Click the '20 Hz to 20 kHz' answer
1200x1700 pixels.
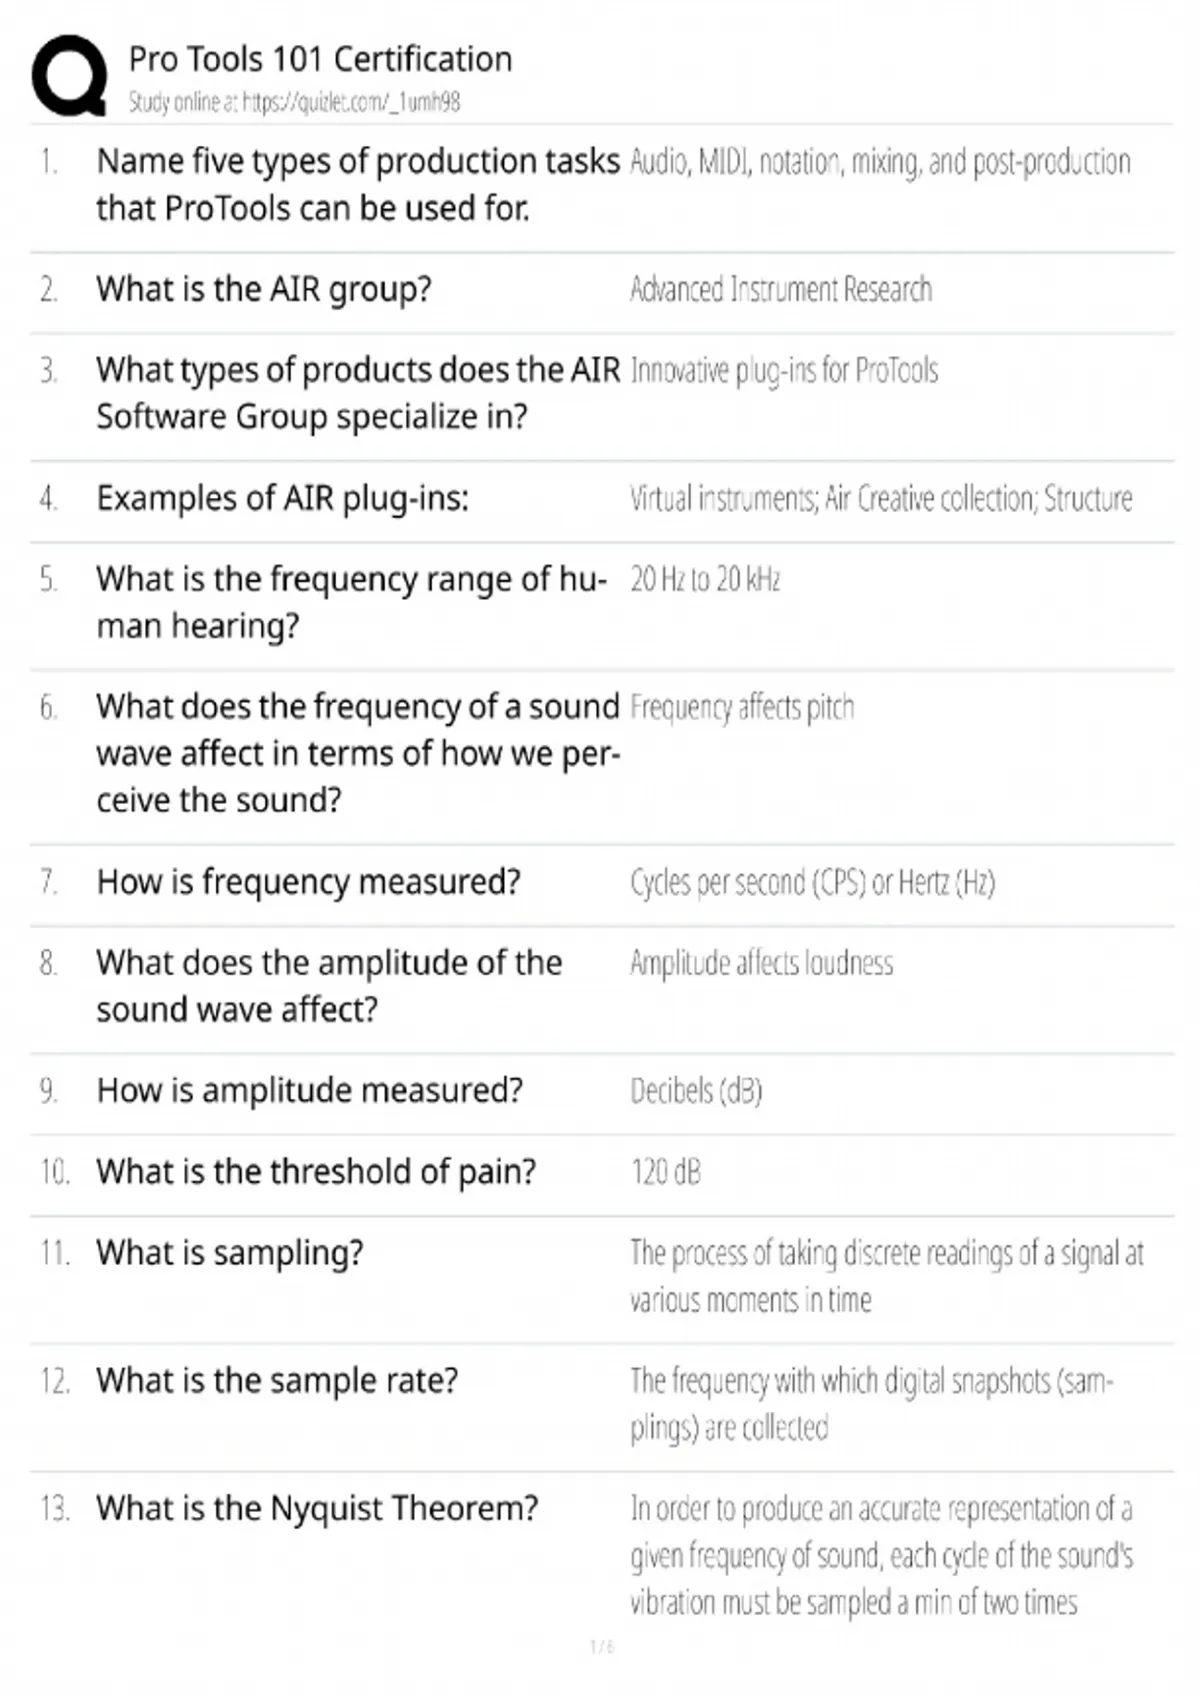pos(705,579)
